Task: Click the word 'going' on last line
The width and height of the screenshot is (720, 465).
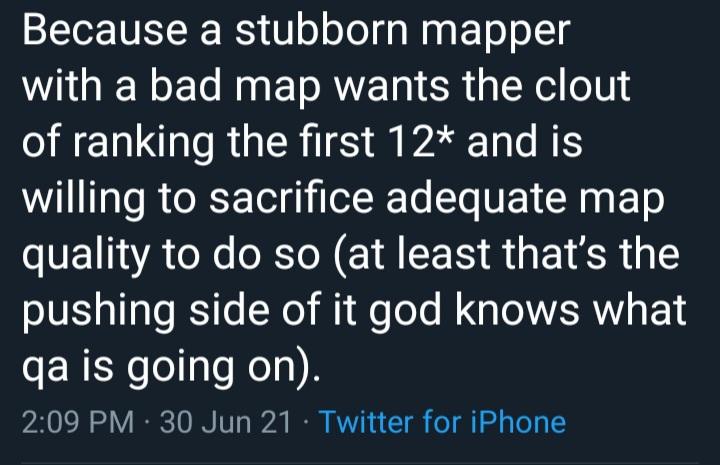Action: 180,370
